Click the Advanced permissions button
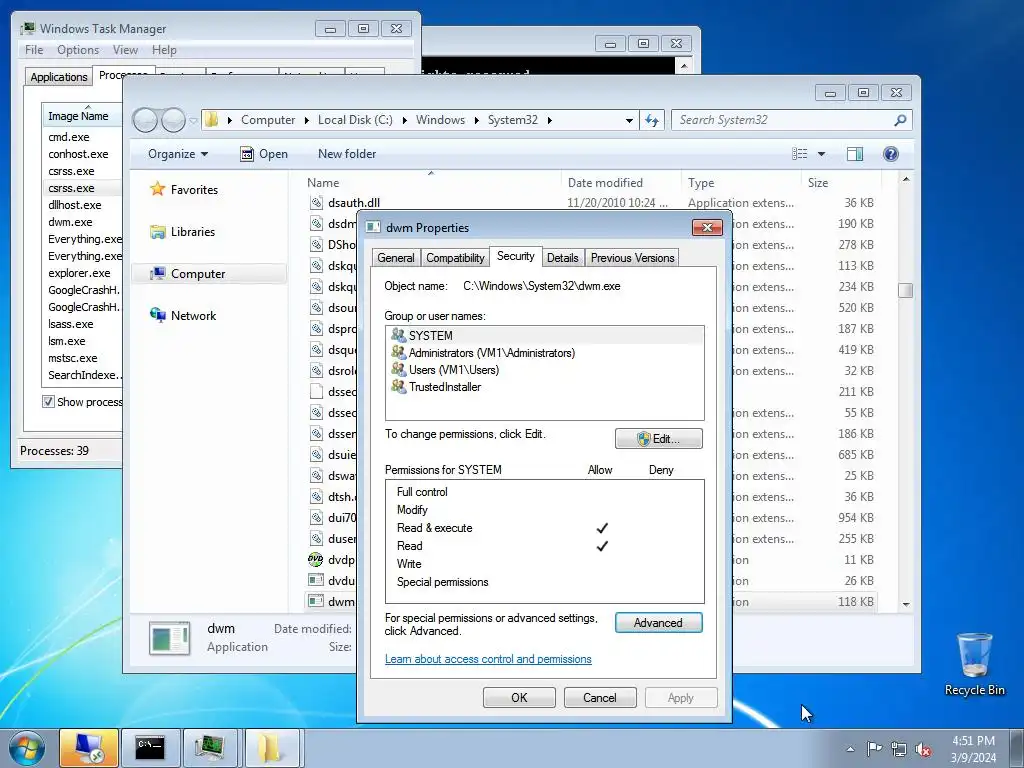The image size is (1024, 768). pos(658,623)
